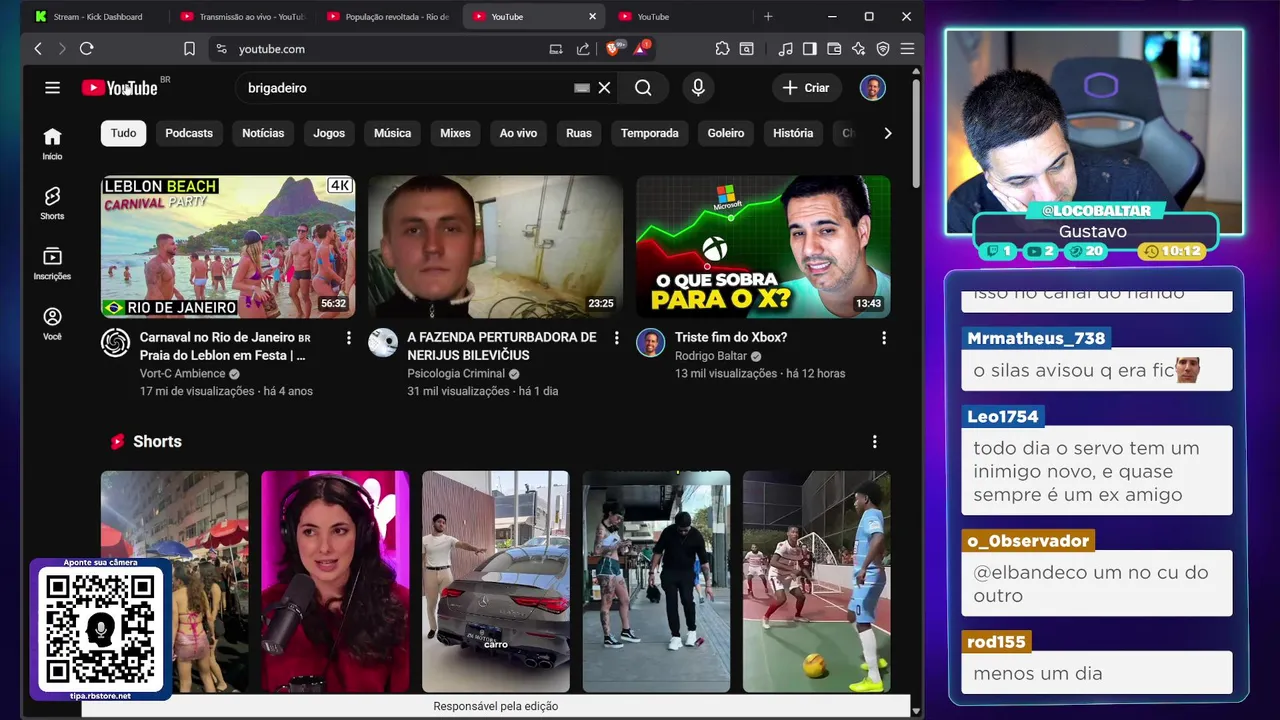Image resolution: width=1280 pixels, height=720 pixels.
Task: Click the Criar button
Action: pyautogui.click(x=806, y=88)
